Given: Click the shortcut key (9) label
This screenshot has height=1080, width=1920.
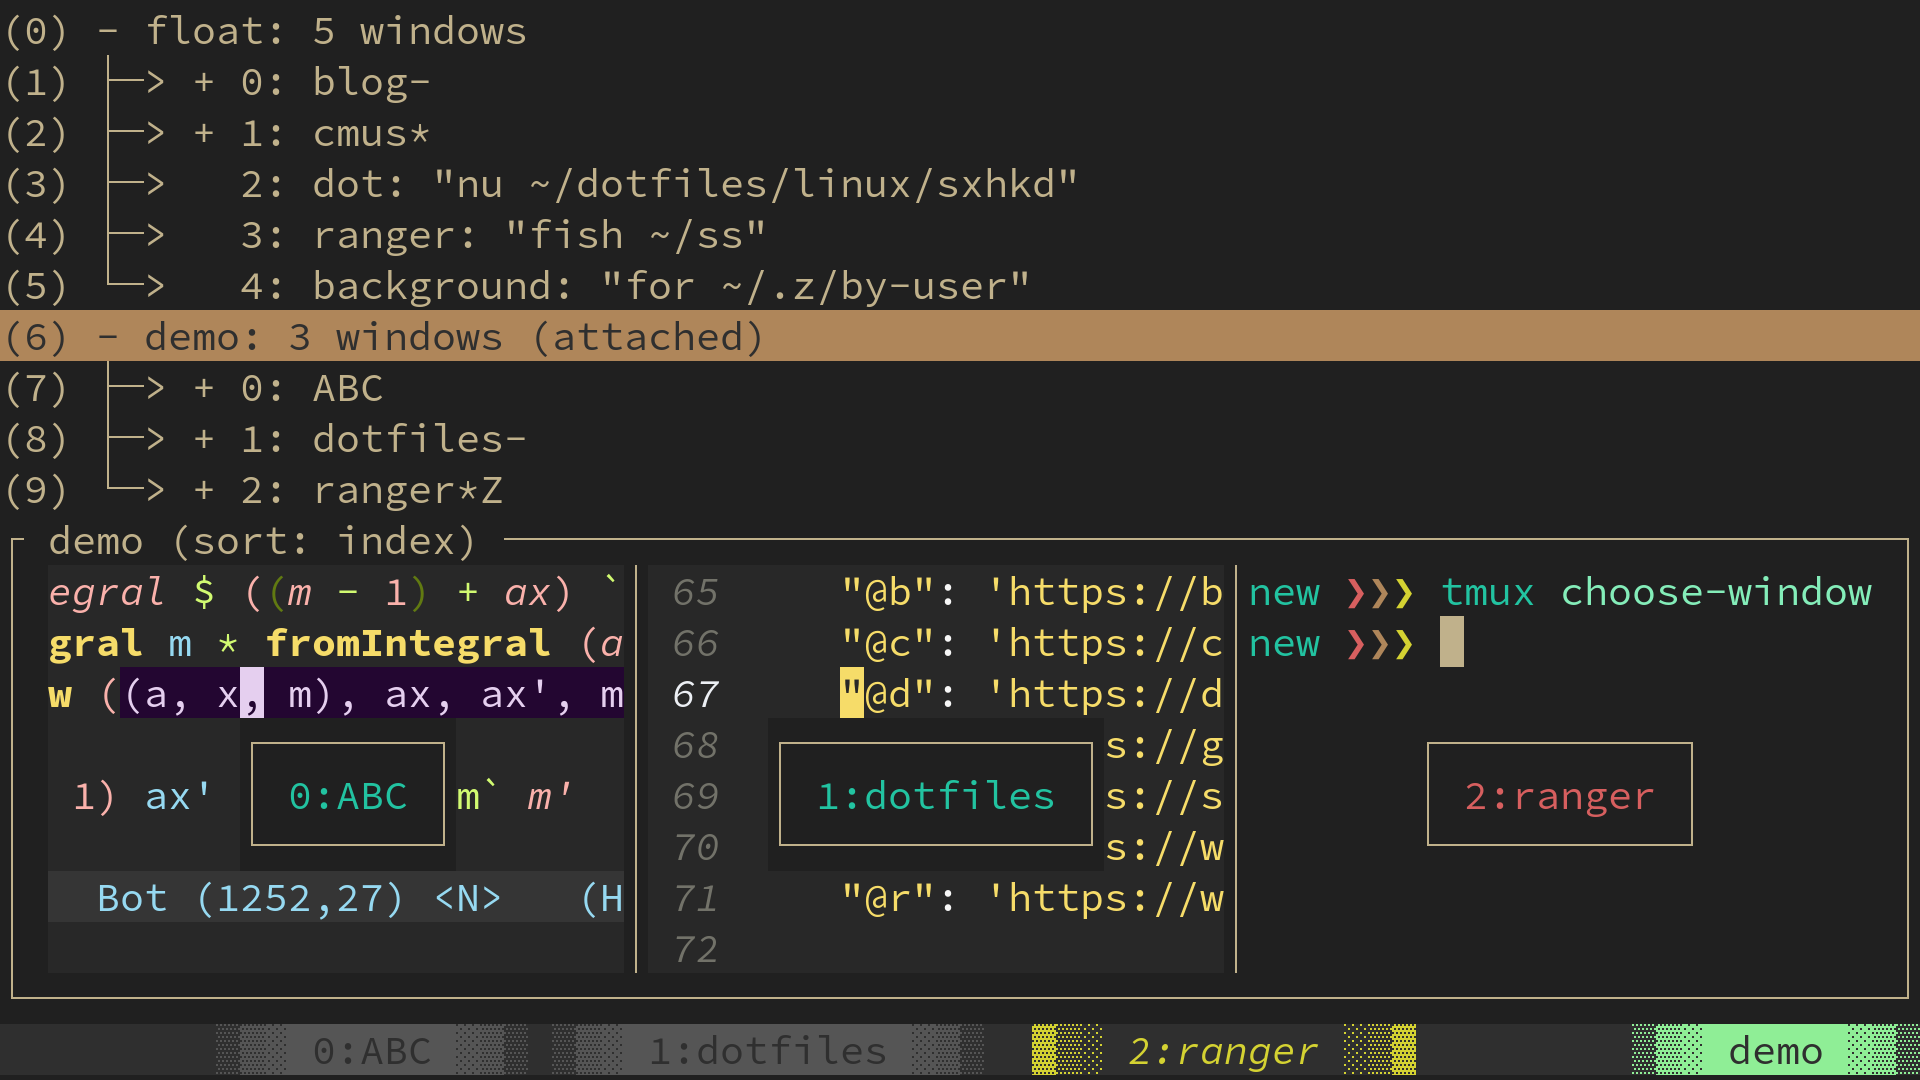Looking at the screenshot, I should point(36,490).
